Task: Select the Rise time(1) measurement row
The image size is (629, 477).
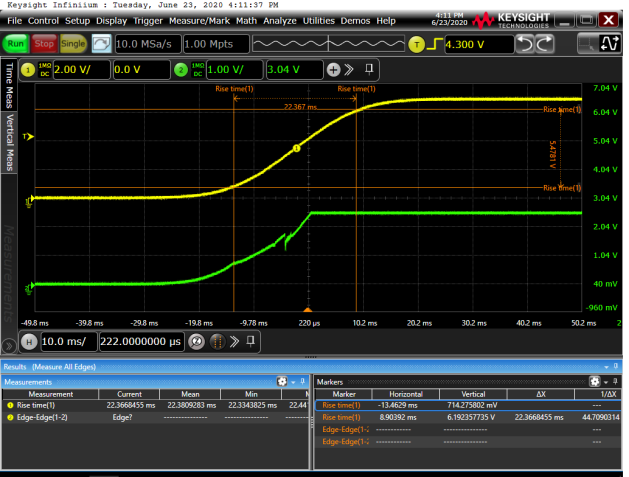Action: coord(50,405)
